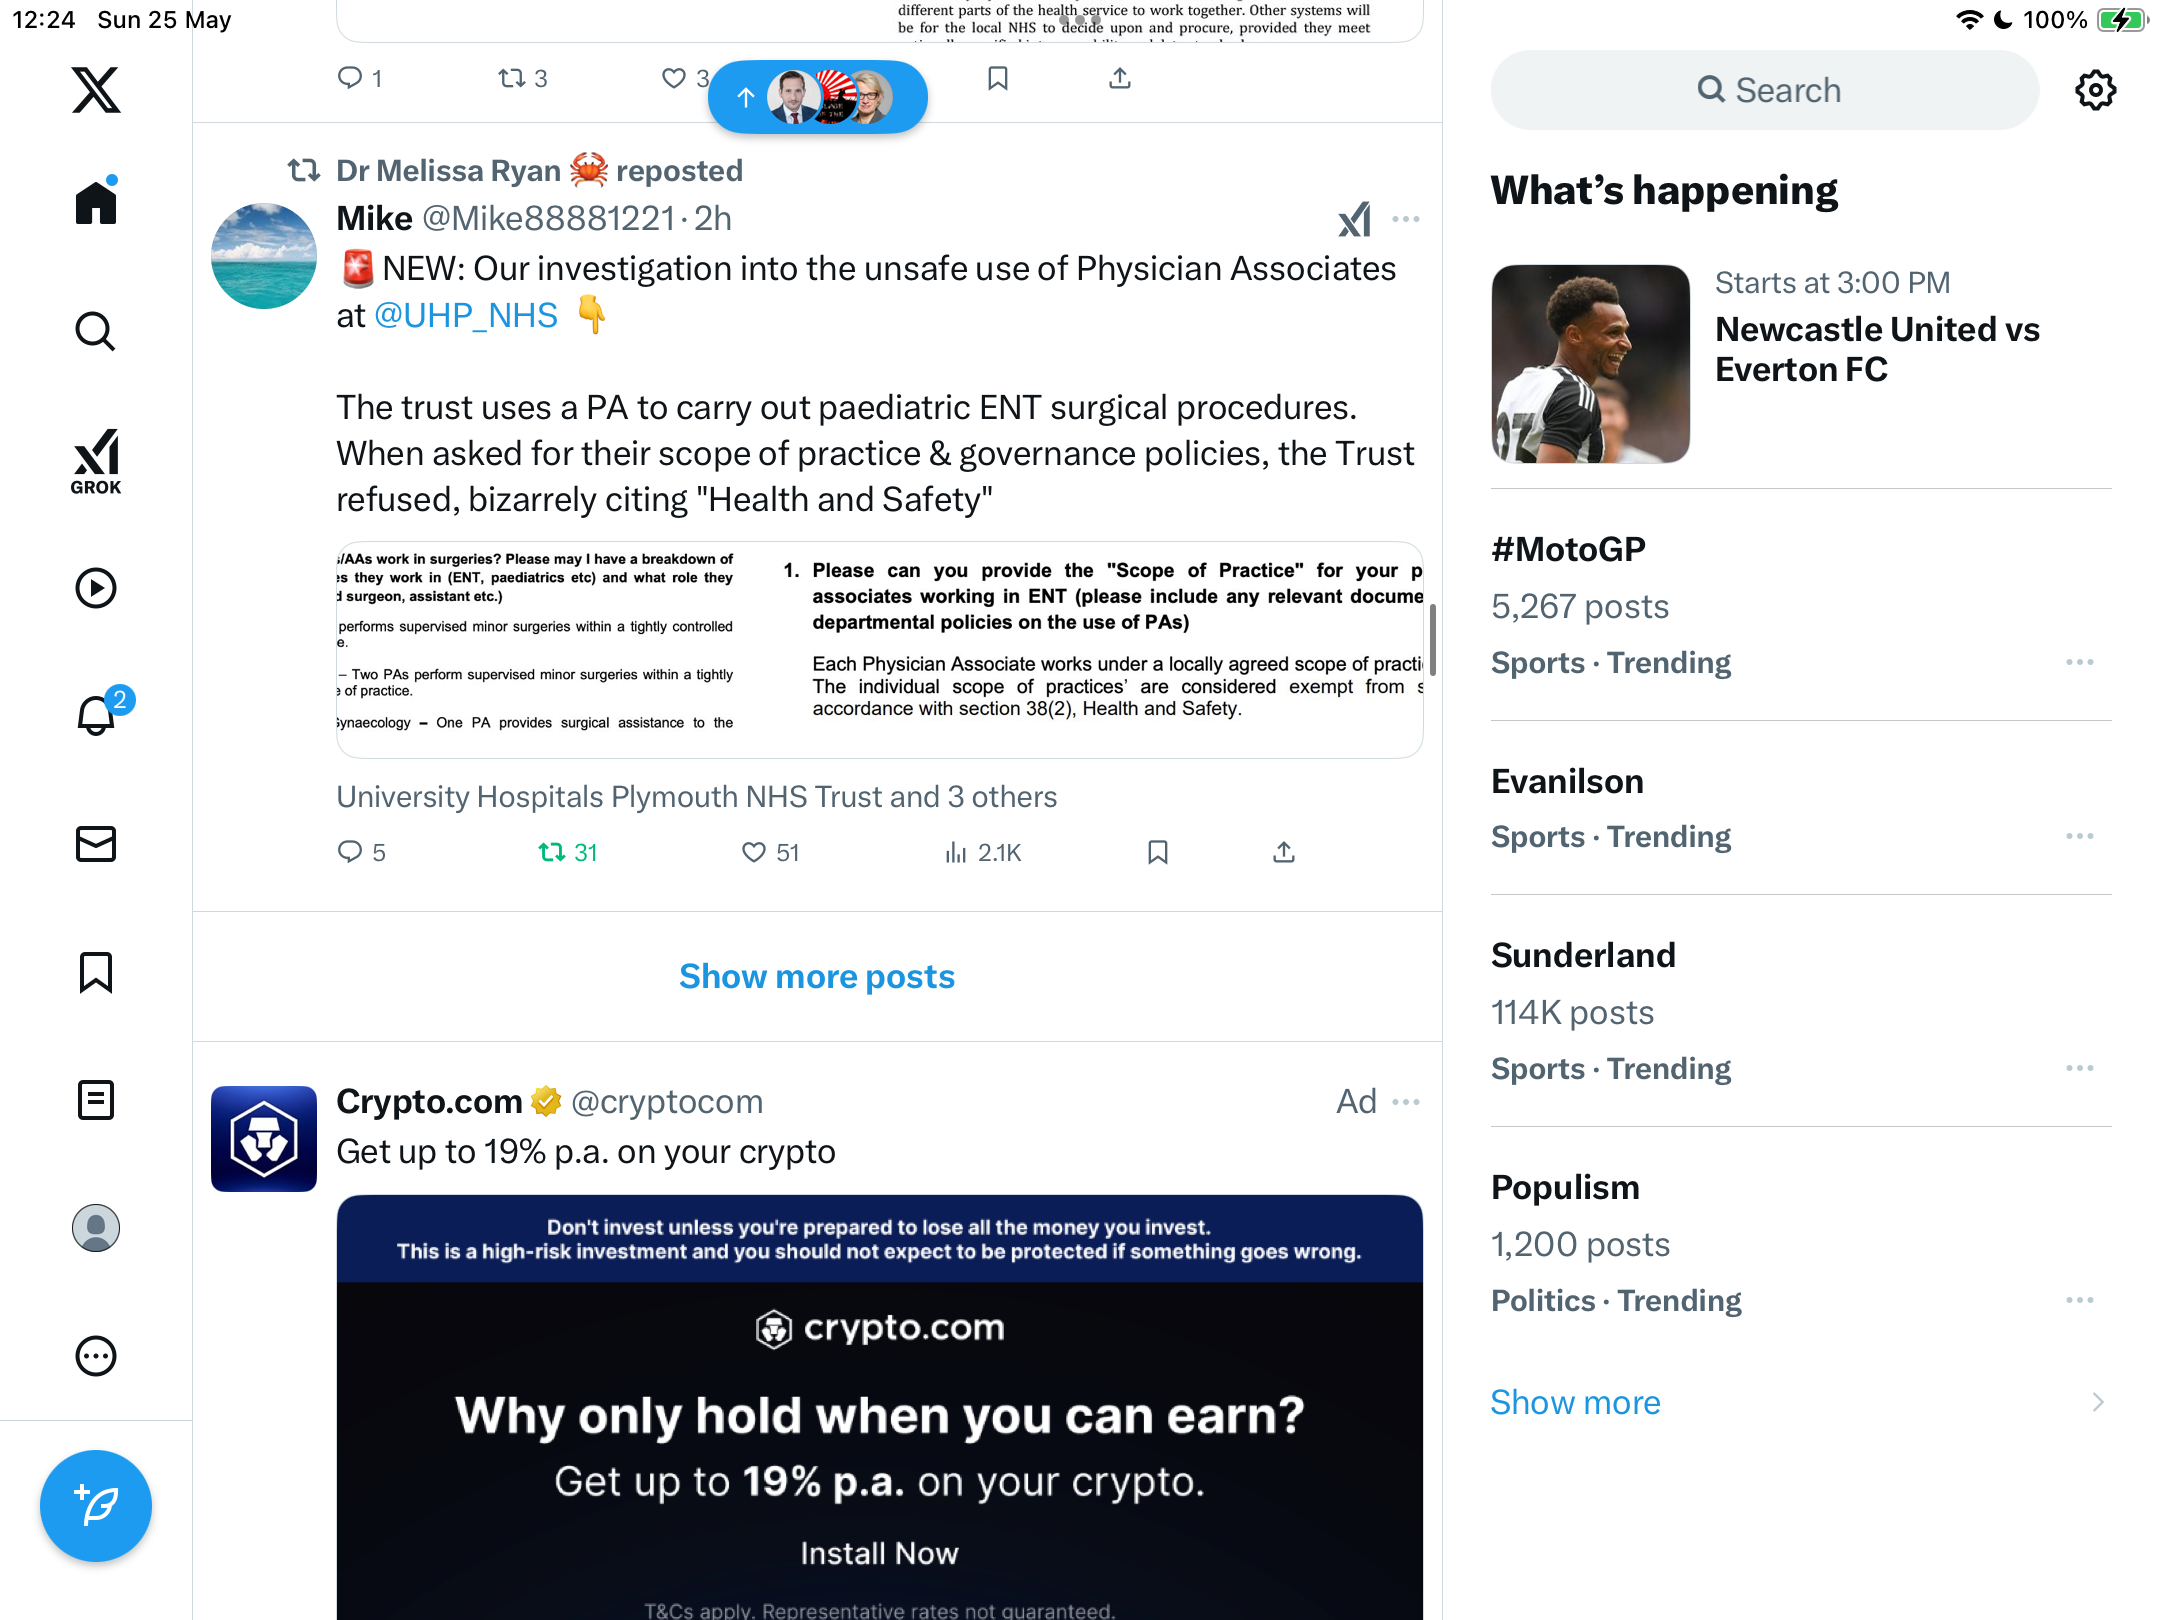This screenshot has width=2160, height=1620.
Task: Click the compose post button
Action: 96,1506
